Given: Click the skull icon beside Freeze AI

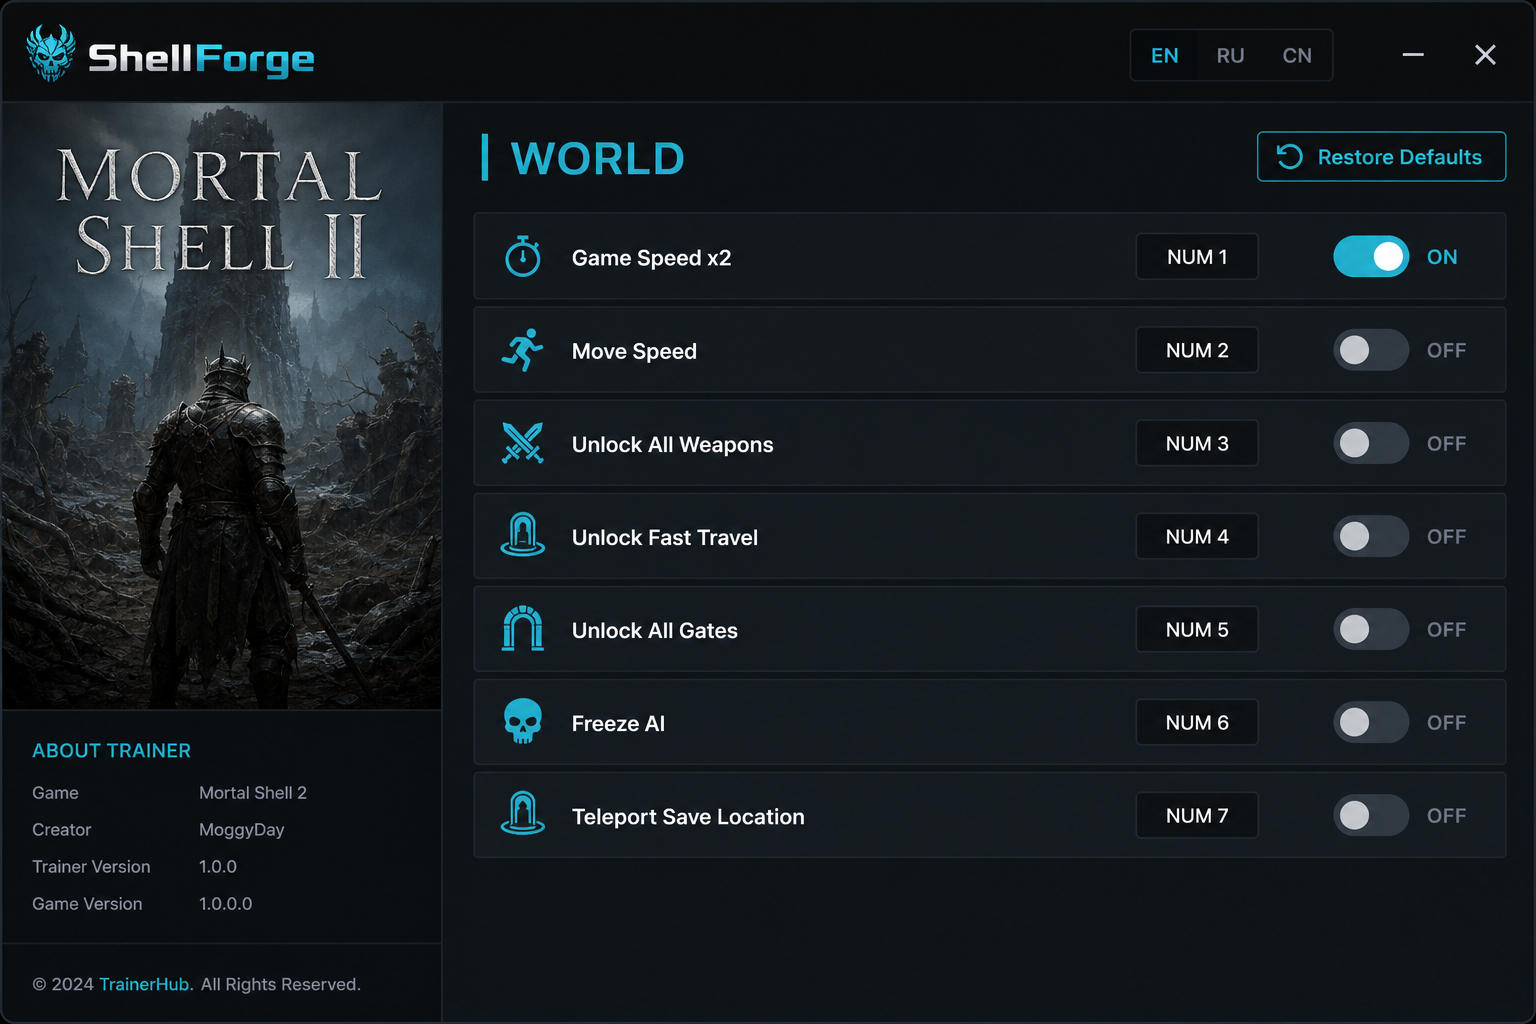Looking at the screenshot, I should pyautogui.click(x=522, y=722).
